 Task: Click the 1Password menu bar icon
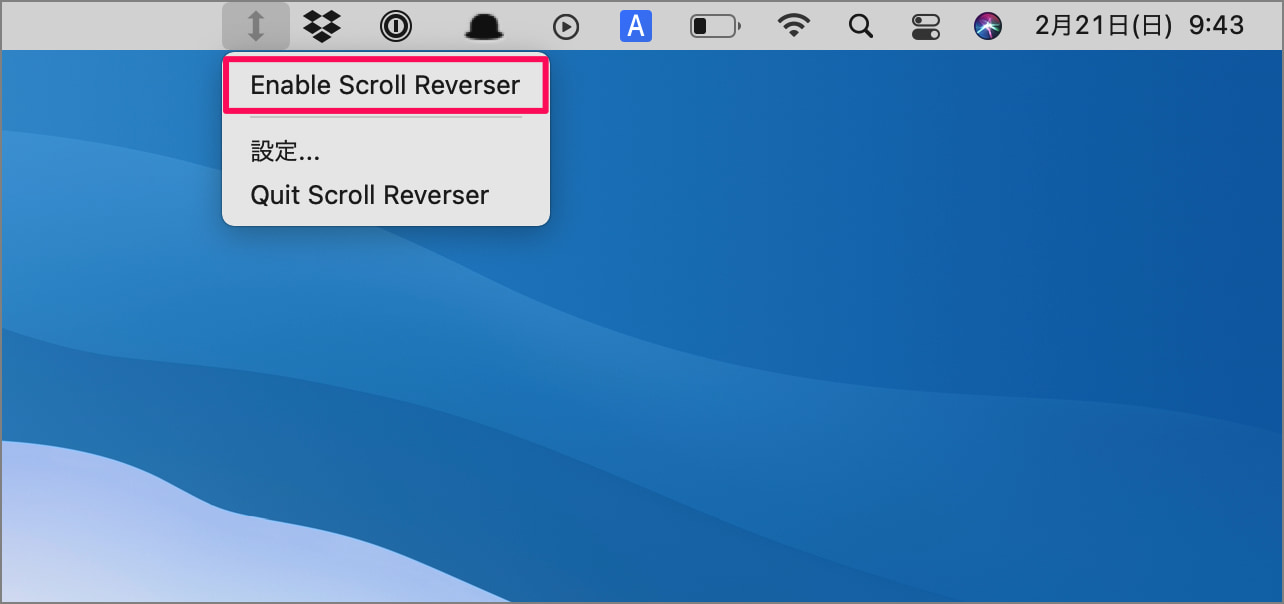coord(395,26)
